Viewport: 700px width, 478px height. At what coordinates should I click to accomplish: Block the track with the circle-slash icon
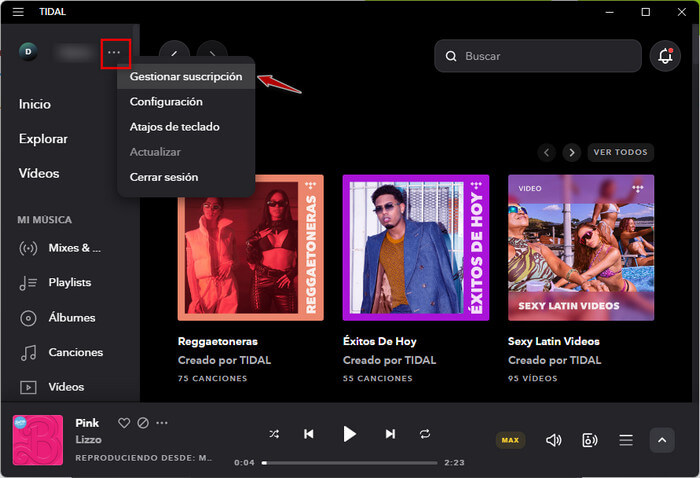[143, 423]
